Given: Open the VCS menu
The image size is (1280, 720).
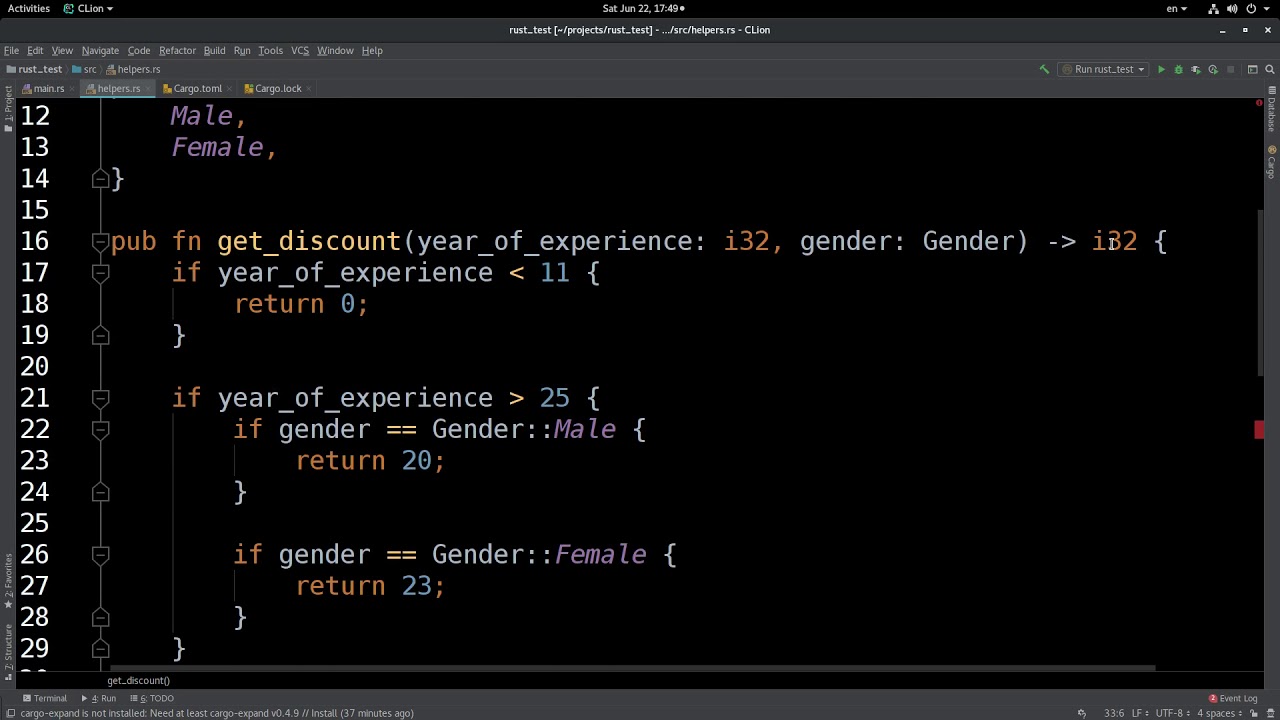Looking at the screenshot, I should point(300,50).
